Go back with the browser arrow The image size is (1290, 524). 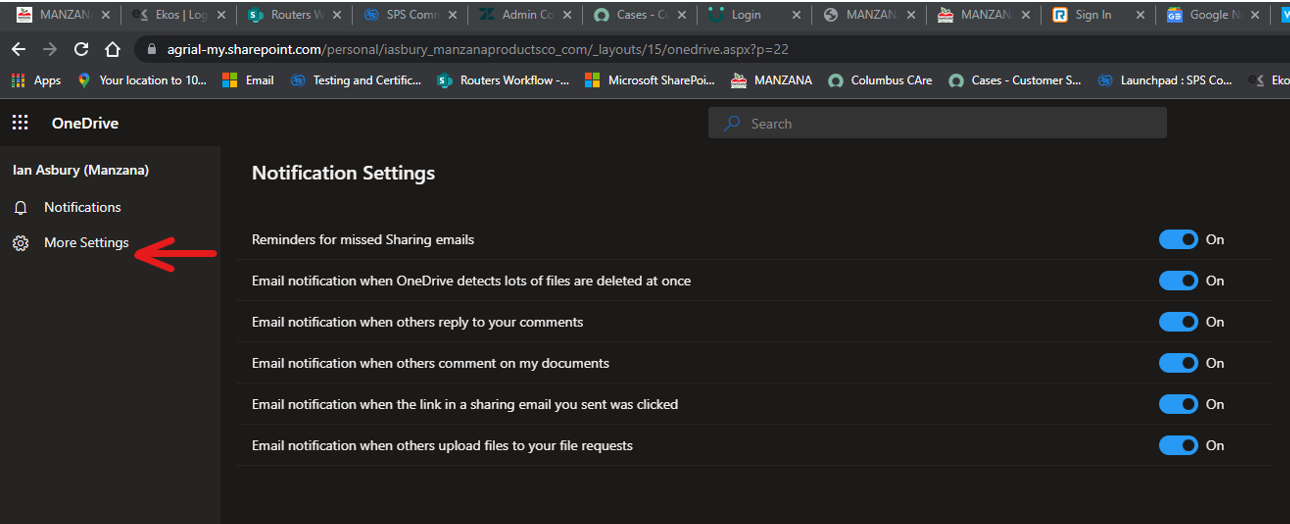(18, 49)
